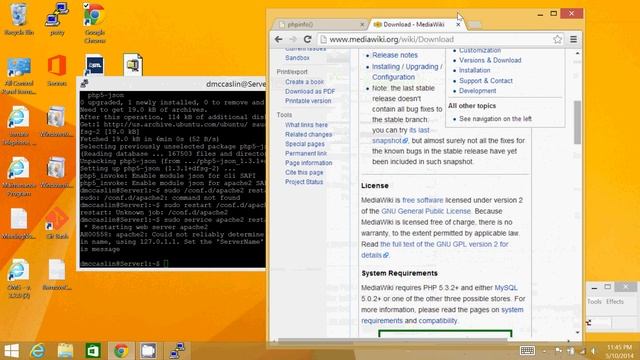Image resolution: width=640 pixels, height=360 pixels.
Task: Click the Chrome address bar URL
Action: pos(391,39)
